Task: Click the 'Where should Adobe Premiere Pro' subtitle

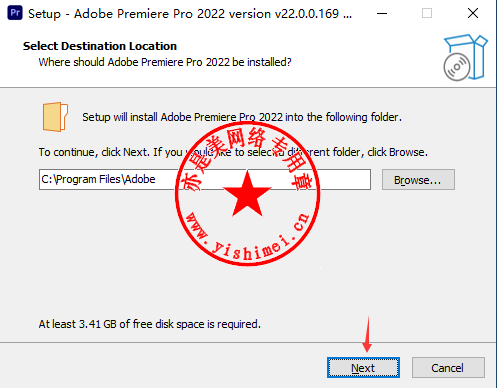Action: click(165, 62)
